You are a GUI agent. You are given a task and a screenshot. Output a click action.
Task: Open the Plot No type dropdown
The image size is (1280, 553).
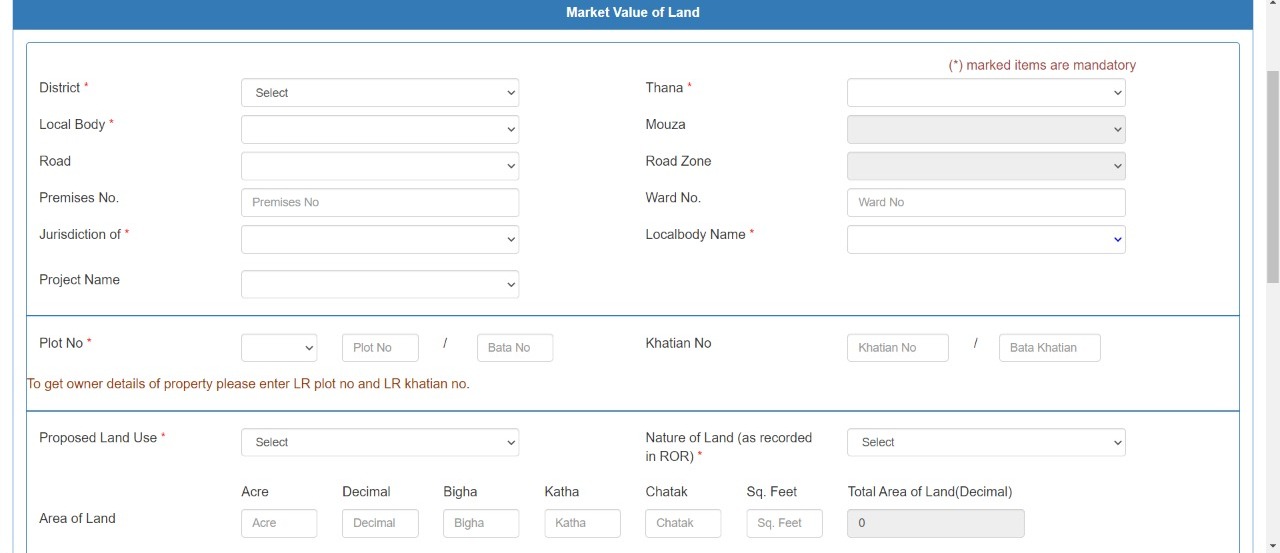[x=279, y=348]
